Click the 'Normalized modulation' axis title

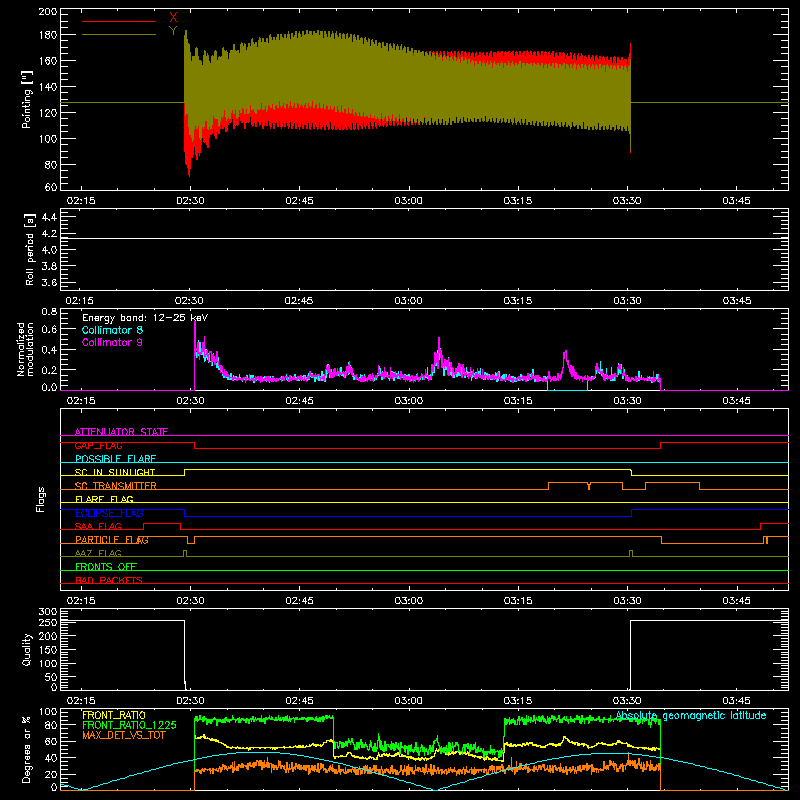[25, 349]
